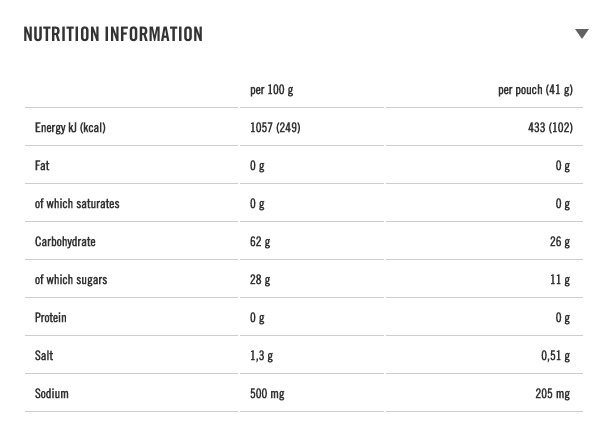Click the 1,3 g salt value

[x=262, y=356]
